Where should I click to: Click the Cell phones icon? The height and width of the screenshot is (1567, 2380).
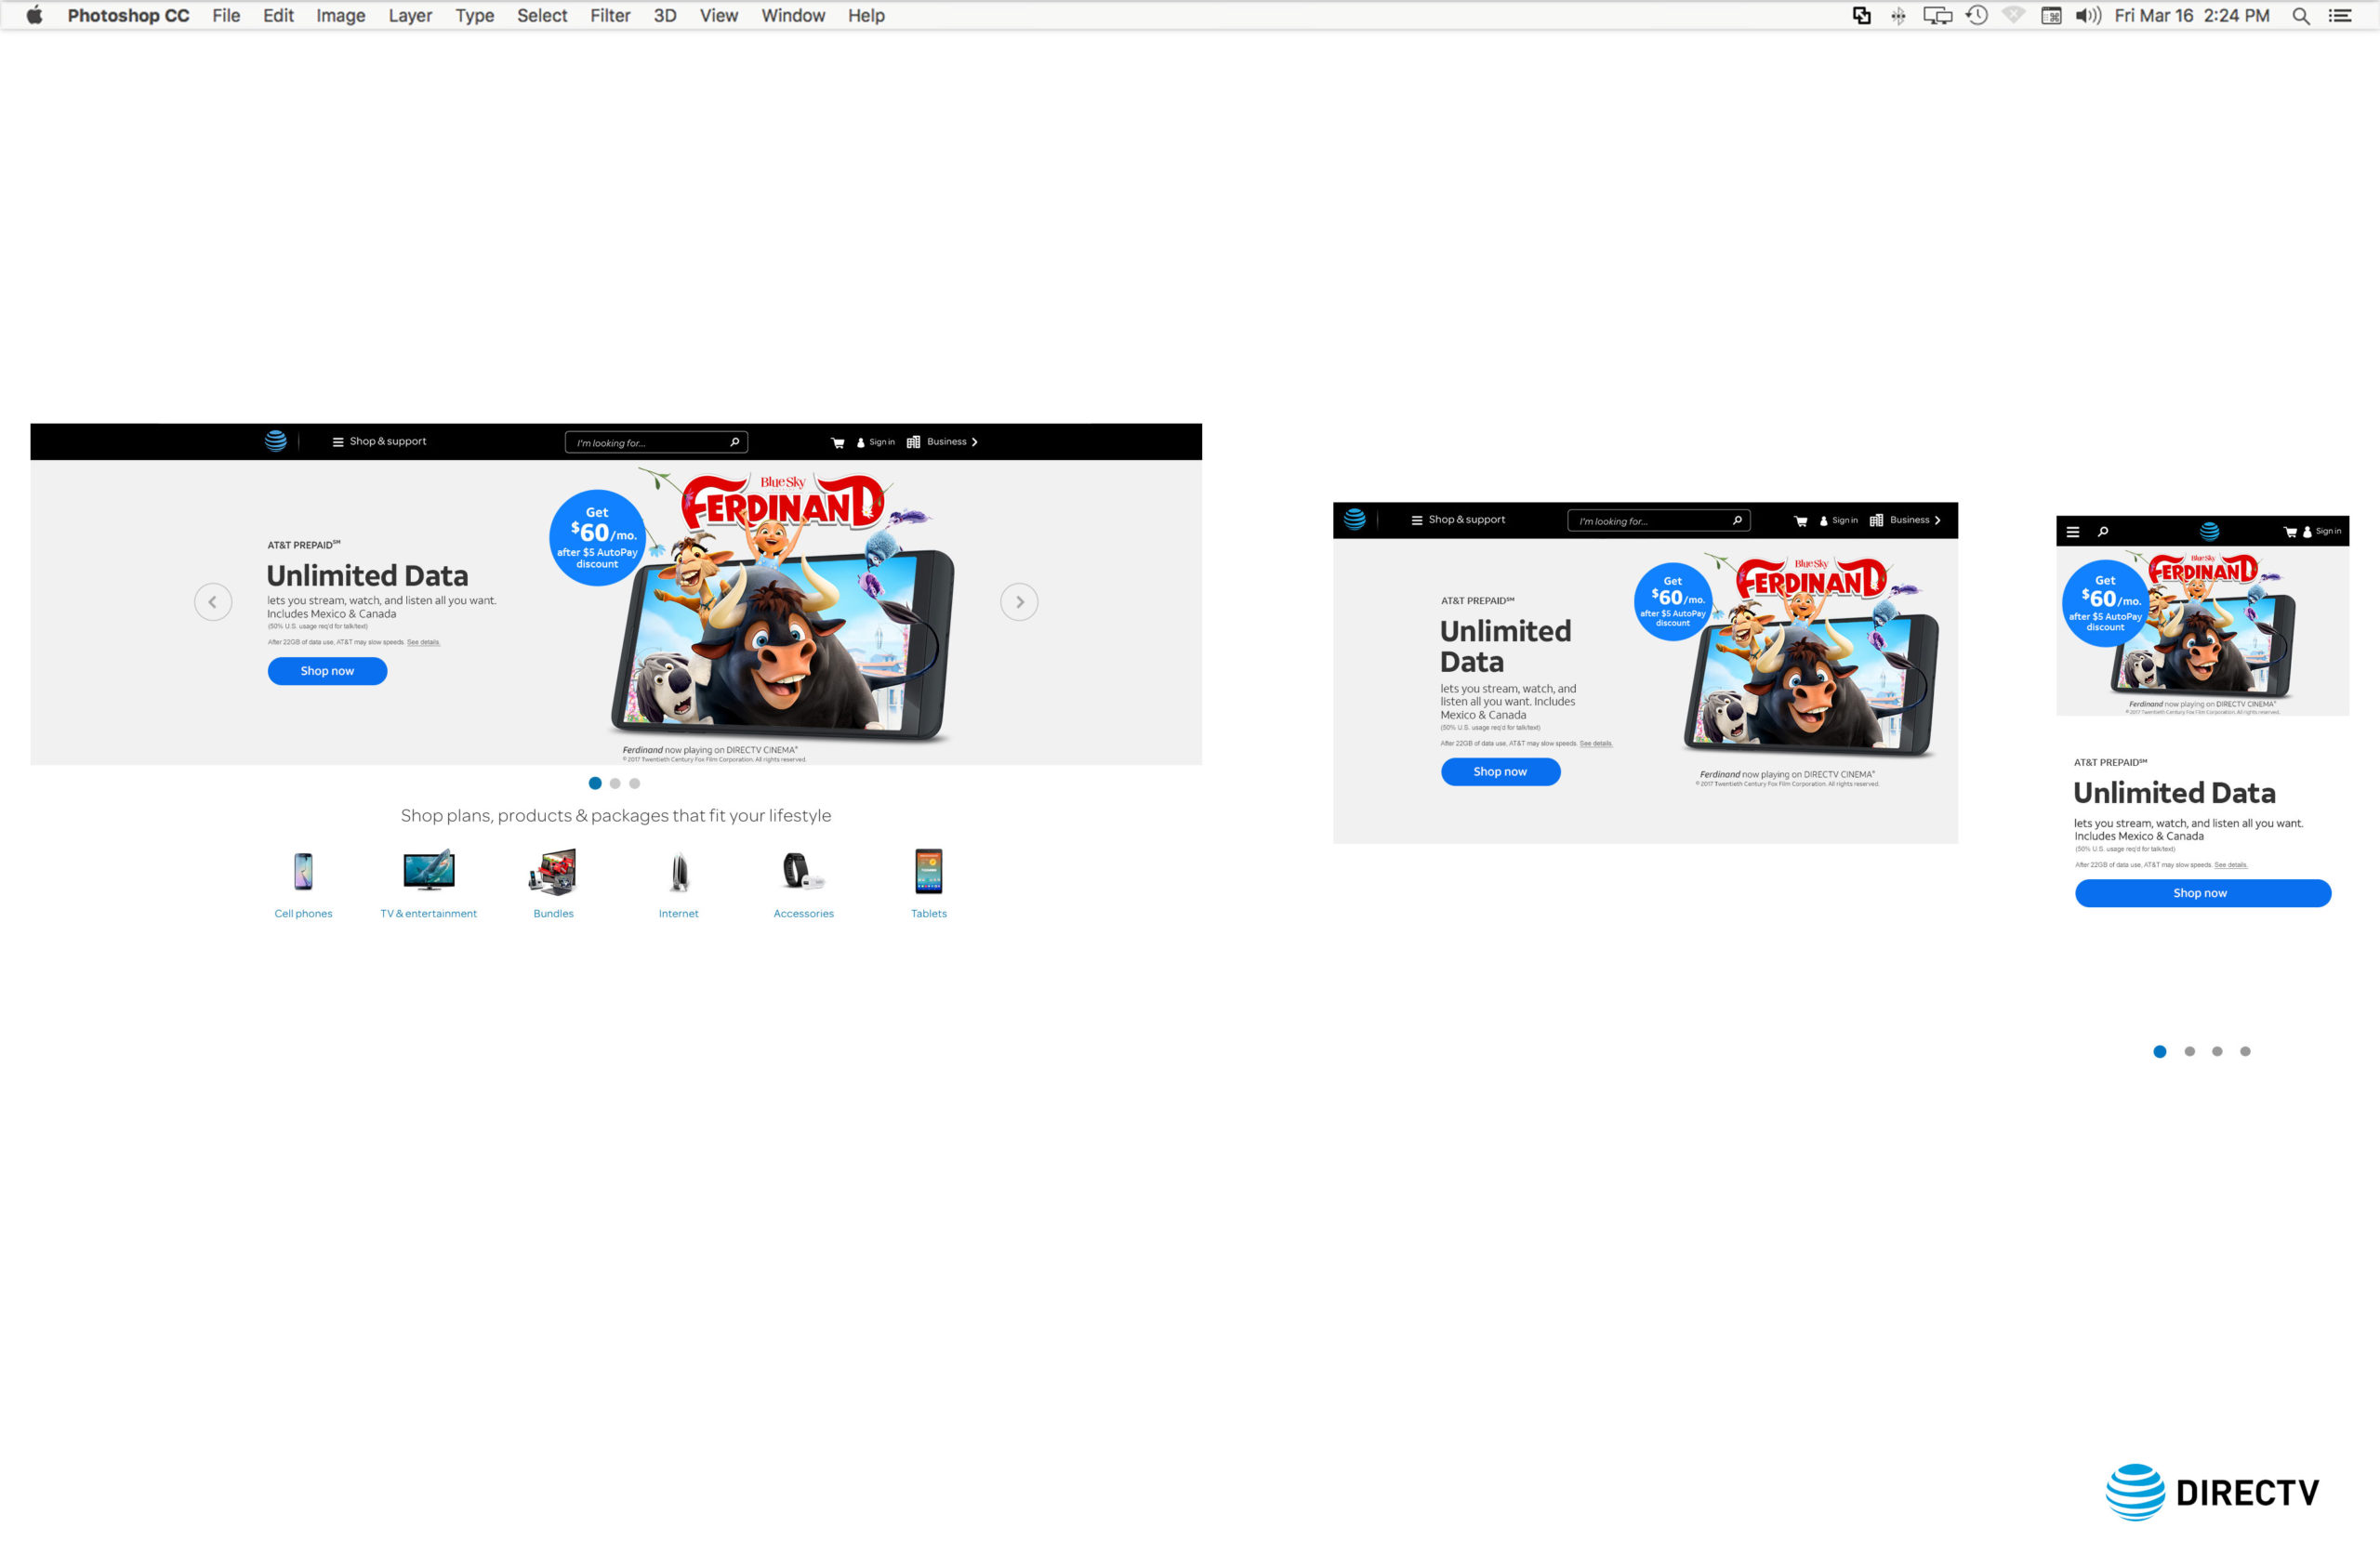[x=303, y=871]
